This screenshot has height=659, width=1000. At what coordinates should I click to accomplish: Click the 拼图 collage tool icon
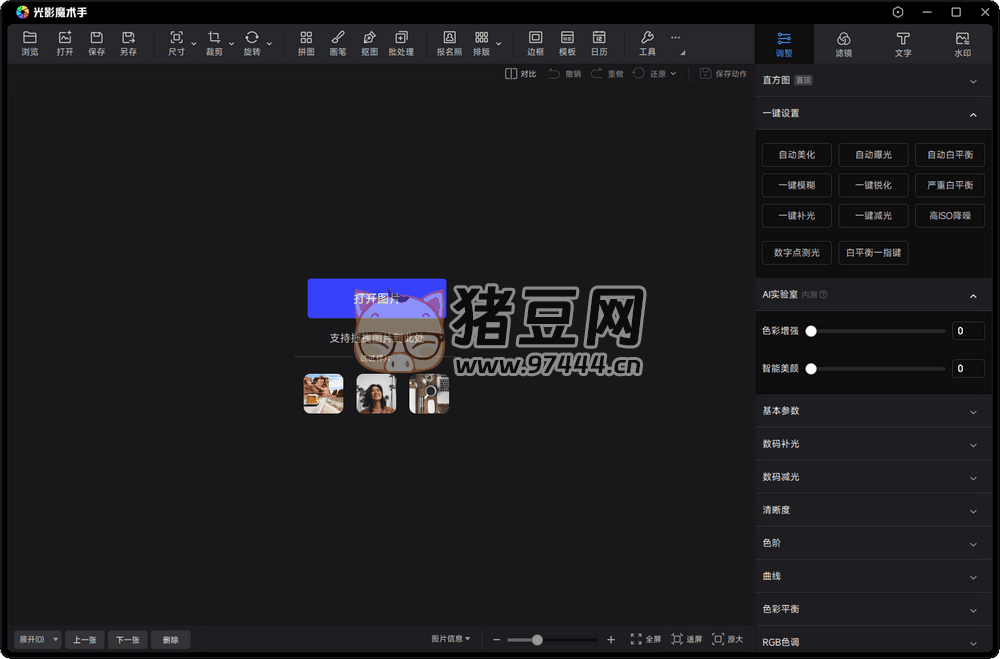pyautogui.click(x=306, y=42)
